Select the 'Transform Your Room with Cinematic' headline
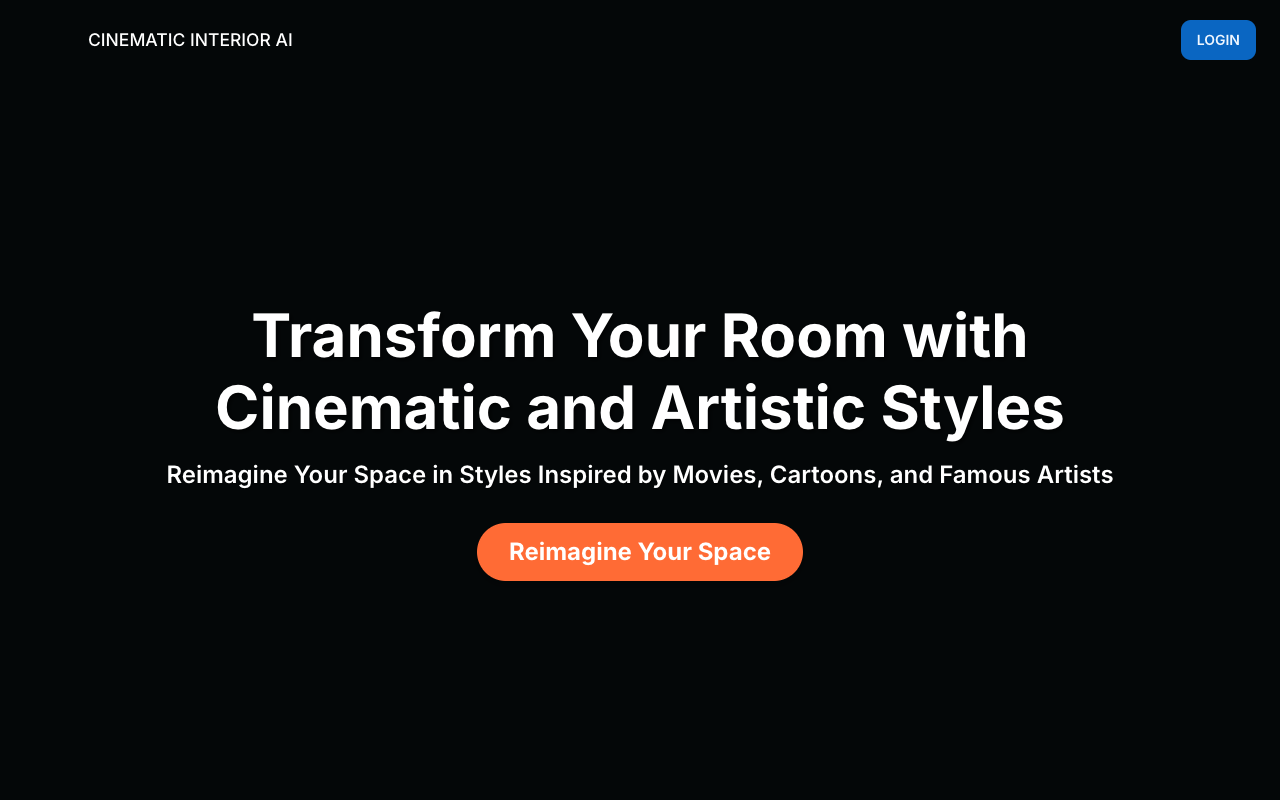The image size is (1280, 800). tap(640, 372)
